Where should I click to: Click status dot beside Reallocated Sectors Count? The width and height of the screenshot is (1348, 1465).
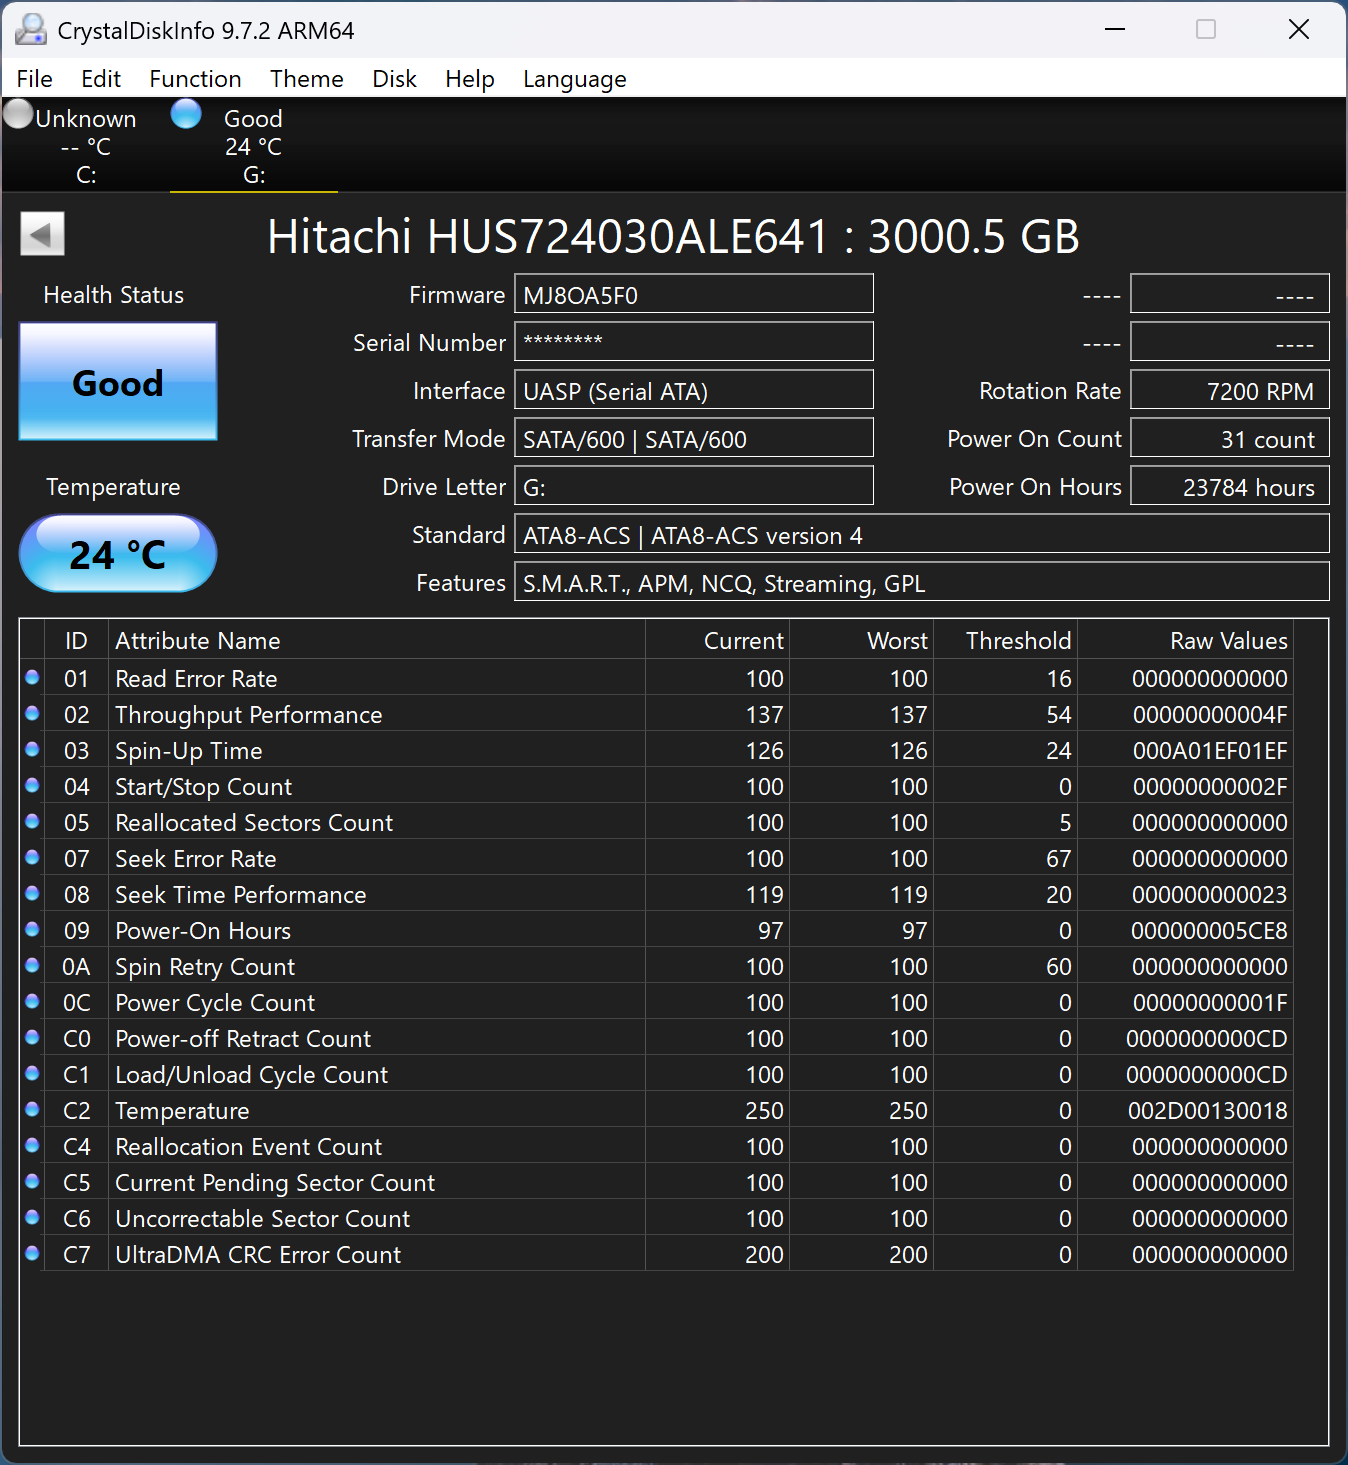[32, 822]
